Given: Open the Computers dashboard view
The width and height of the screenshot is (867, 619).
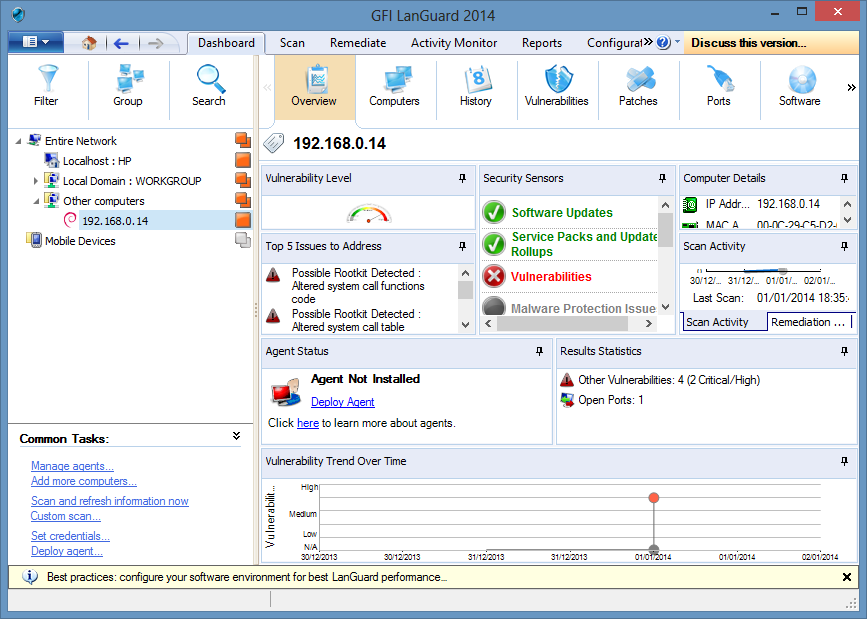Looking at the screenshot, I should (x=395, y=86).
